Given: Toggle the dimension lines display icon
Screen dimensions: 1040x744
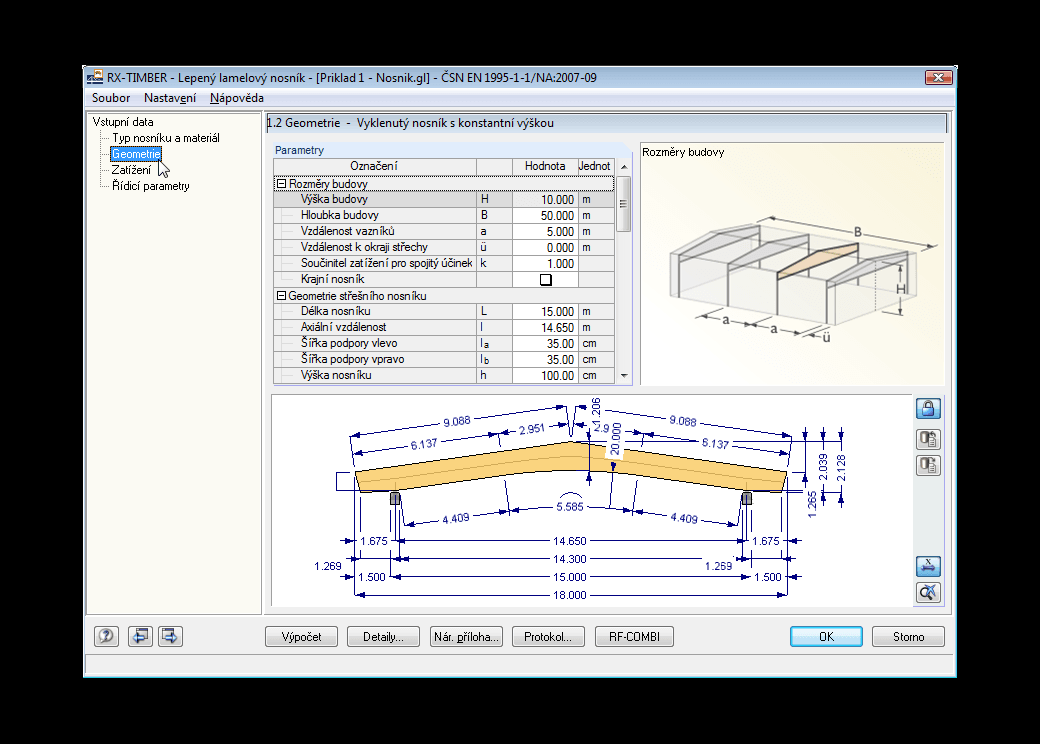Looking at the screenshot, I should click(928, 566).
